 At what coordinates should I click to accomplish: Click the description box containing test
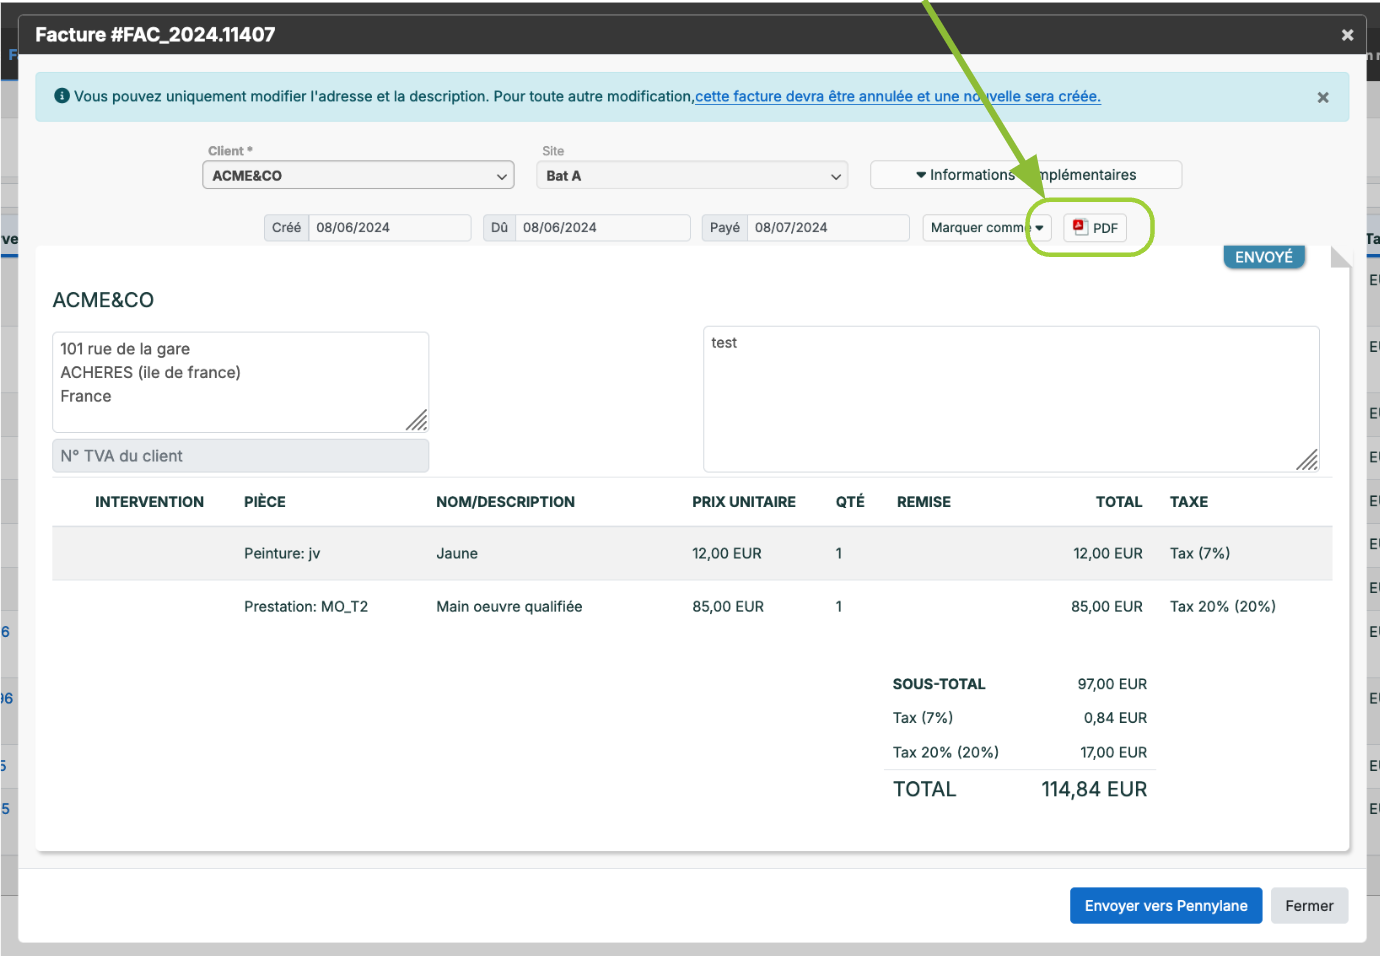(x=1011, y=399)
